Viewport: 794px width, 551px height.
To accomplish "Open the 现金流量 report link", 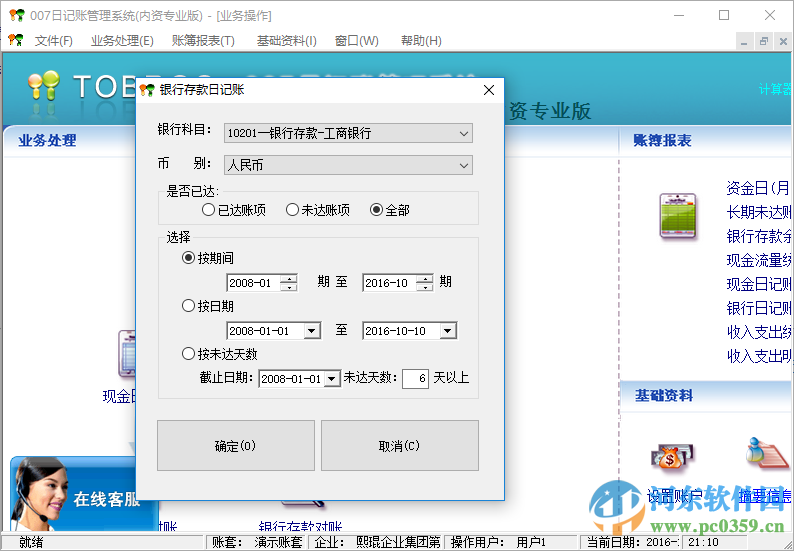I will [x=758, y=260].
